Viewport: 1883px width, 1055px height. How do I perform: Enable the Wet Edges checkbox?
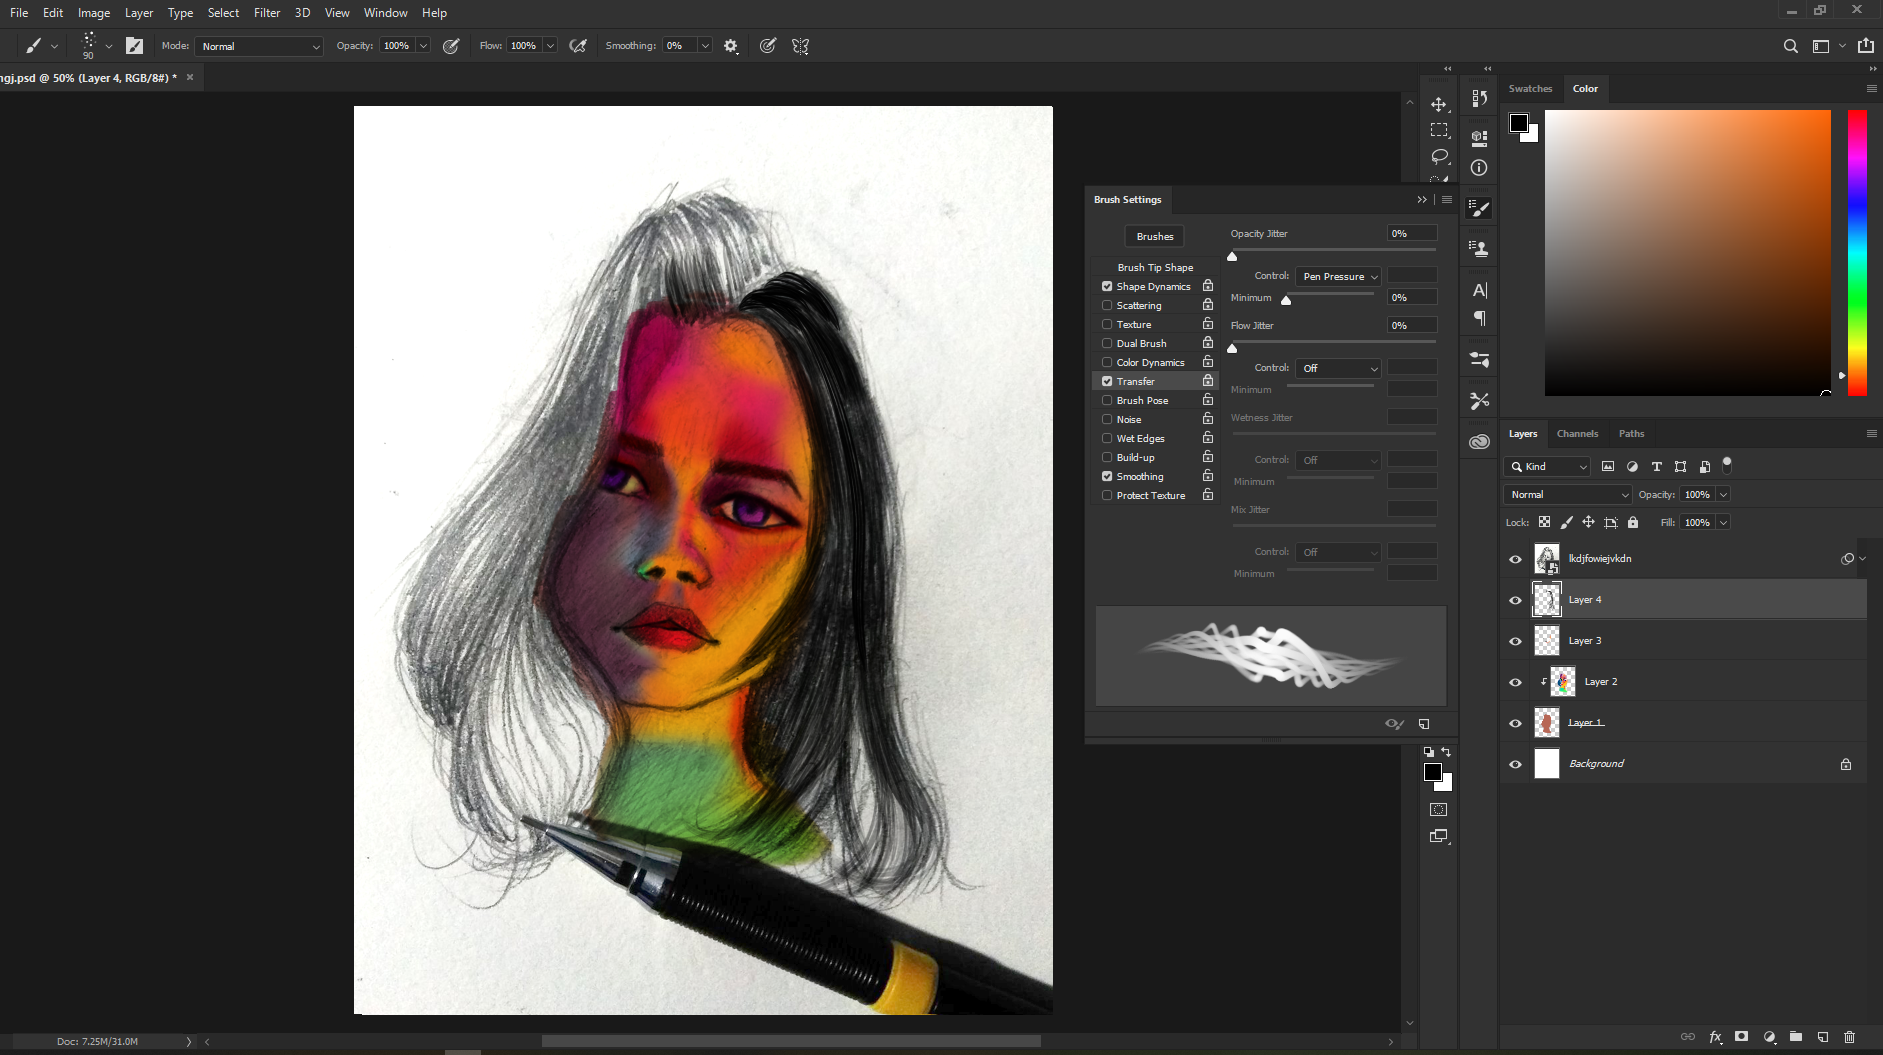coord(1107,438)
